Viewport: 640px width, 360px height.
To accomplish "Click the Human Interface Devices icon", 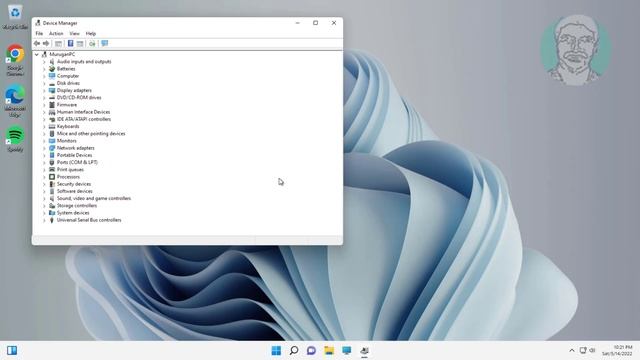I will [52, 112].
